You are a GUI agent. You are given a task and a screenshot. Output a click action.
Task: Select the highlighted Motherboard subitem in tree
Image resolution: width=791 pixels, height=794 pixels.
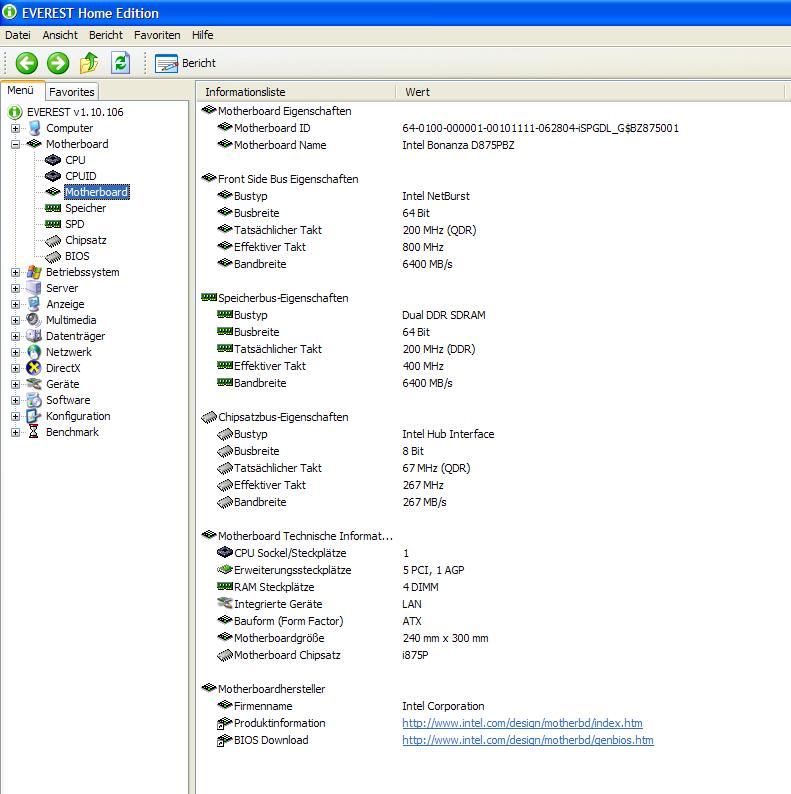point(97,192)
